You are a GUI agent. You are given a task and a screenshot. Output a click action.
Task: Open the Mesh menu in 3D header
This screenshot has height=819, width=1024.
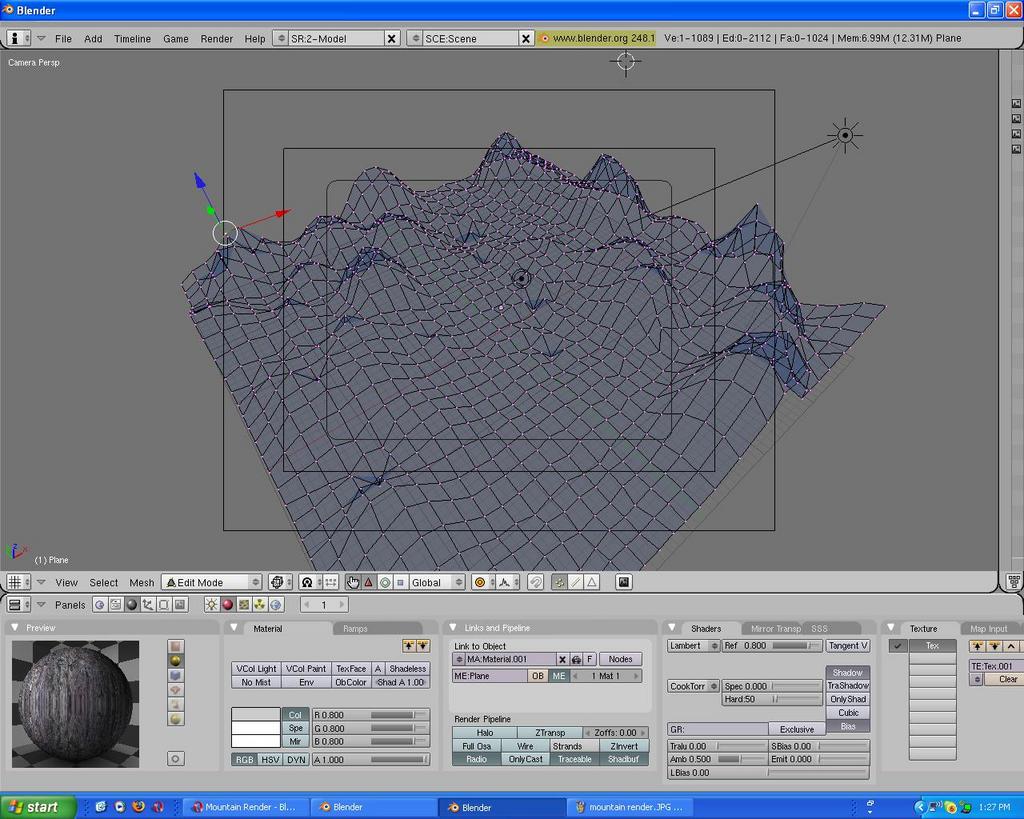pyautogui.click(x=141, y=583)
